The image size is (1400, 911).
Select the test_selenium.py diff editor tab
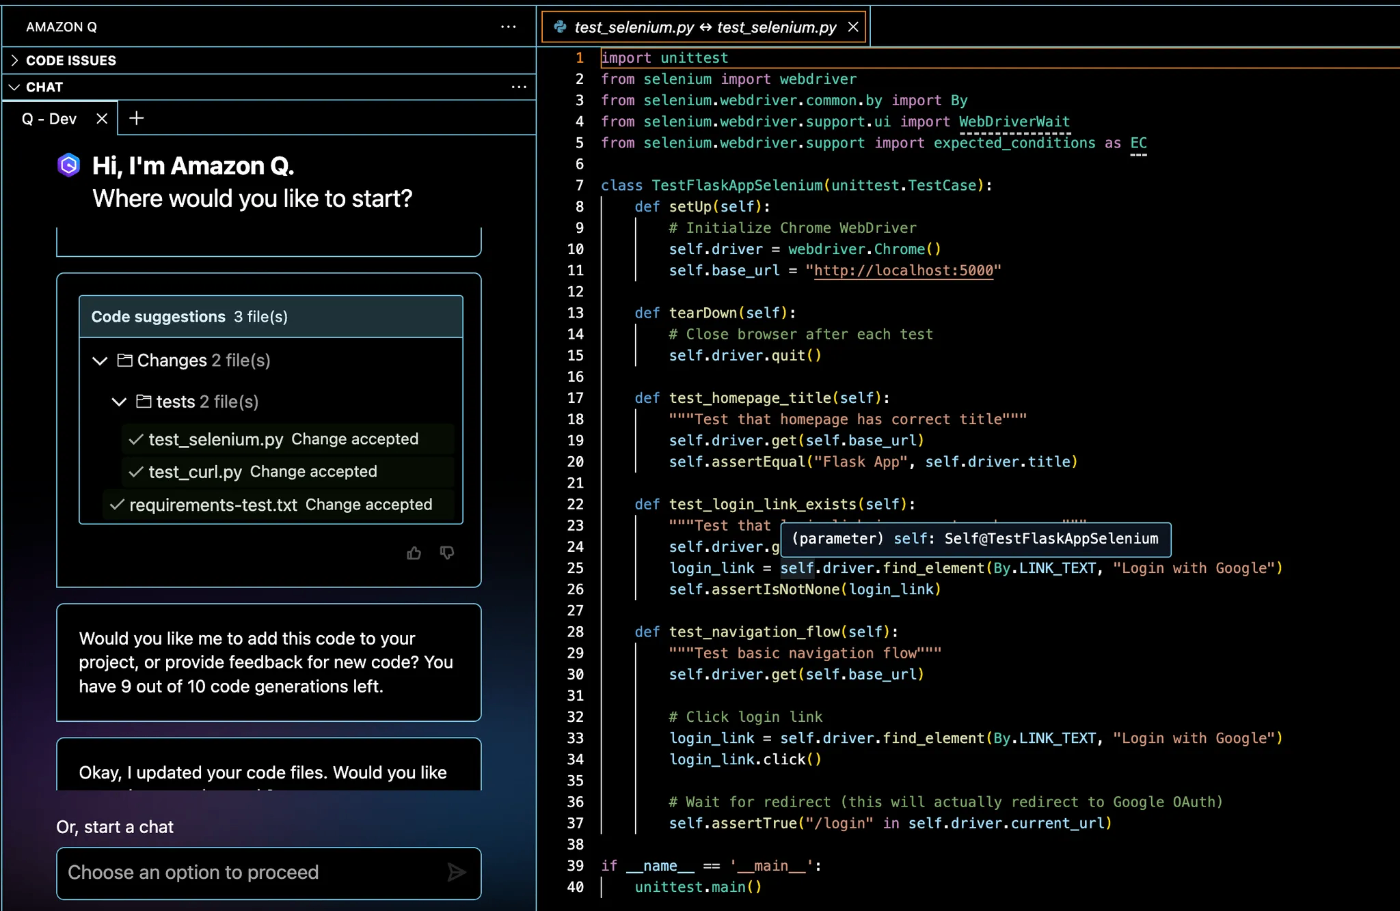point(705,27)
